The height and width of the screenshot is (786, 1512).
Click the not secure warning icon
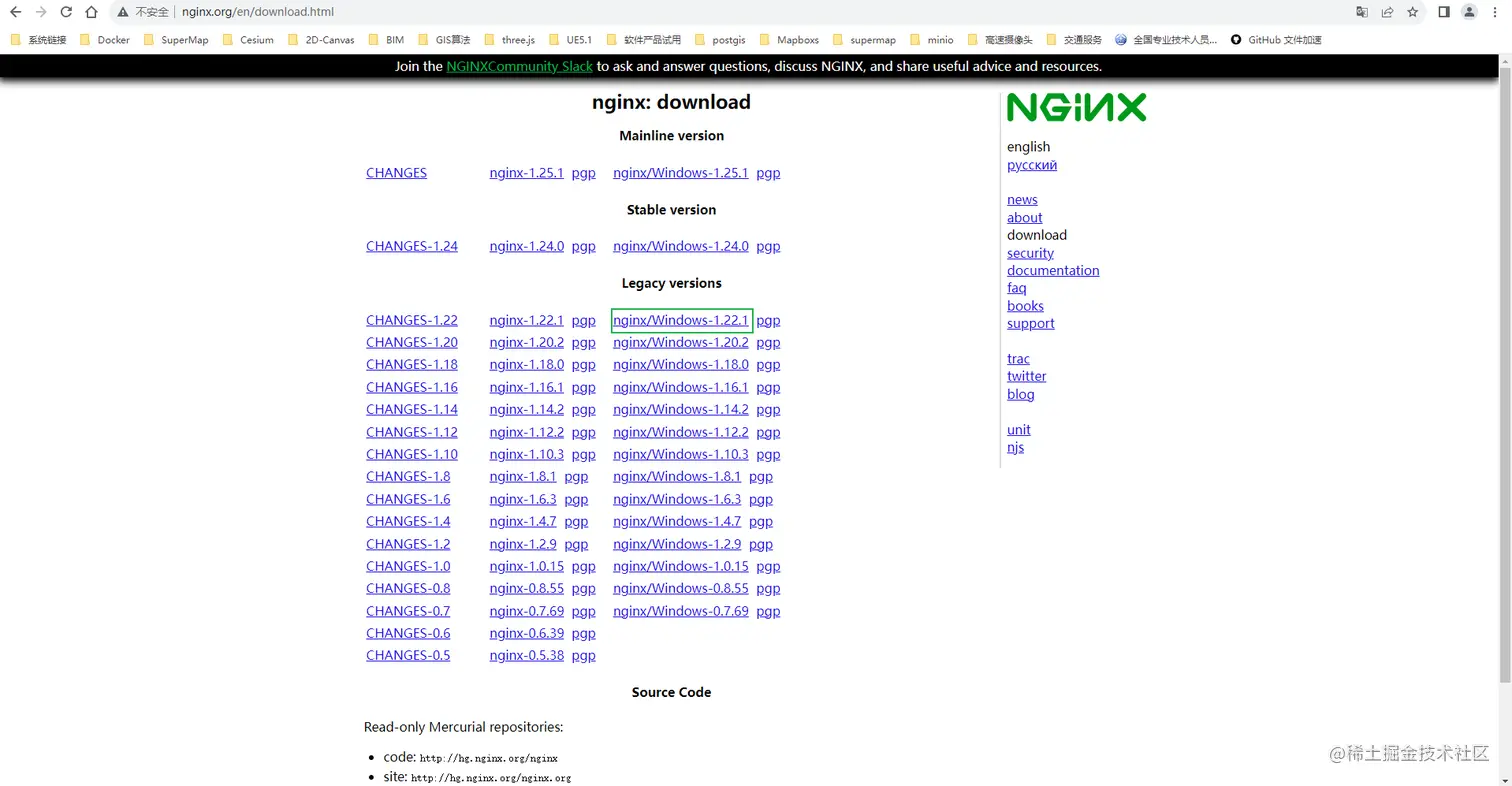point(122,12)
